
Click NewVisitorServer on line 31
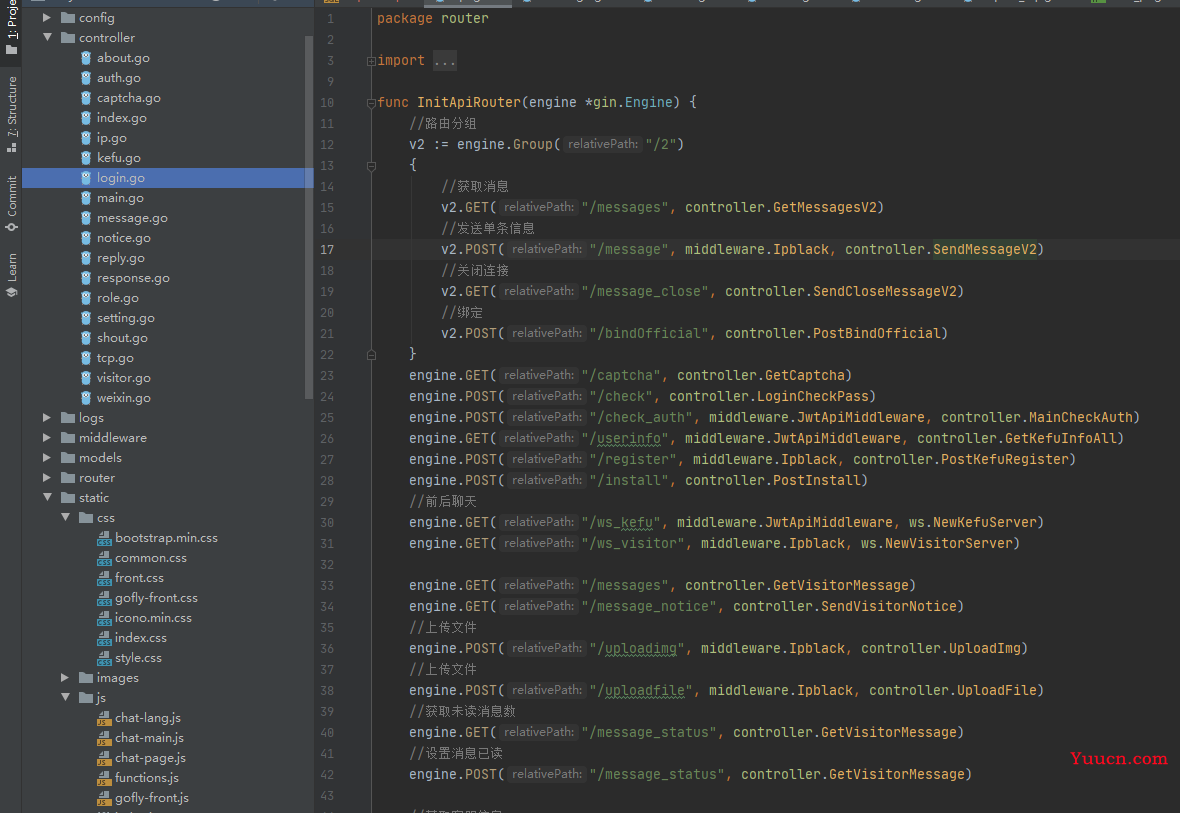point(949,543)
